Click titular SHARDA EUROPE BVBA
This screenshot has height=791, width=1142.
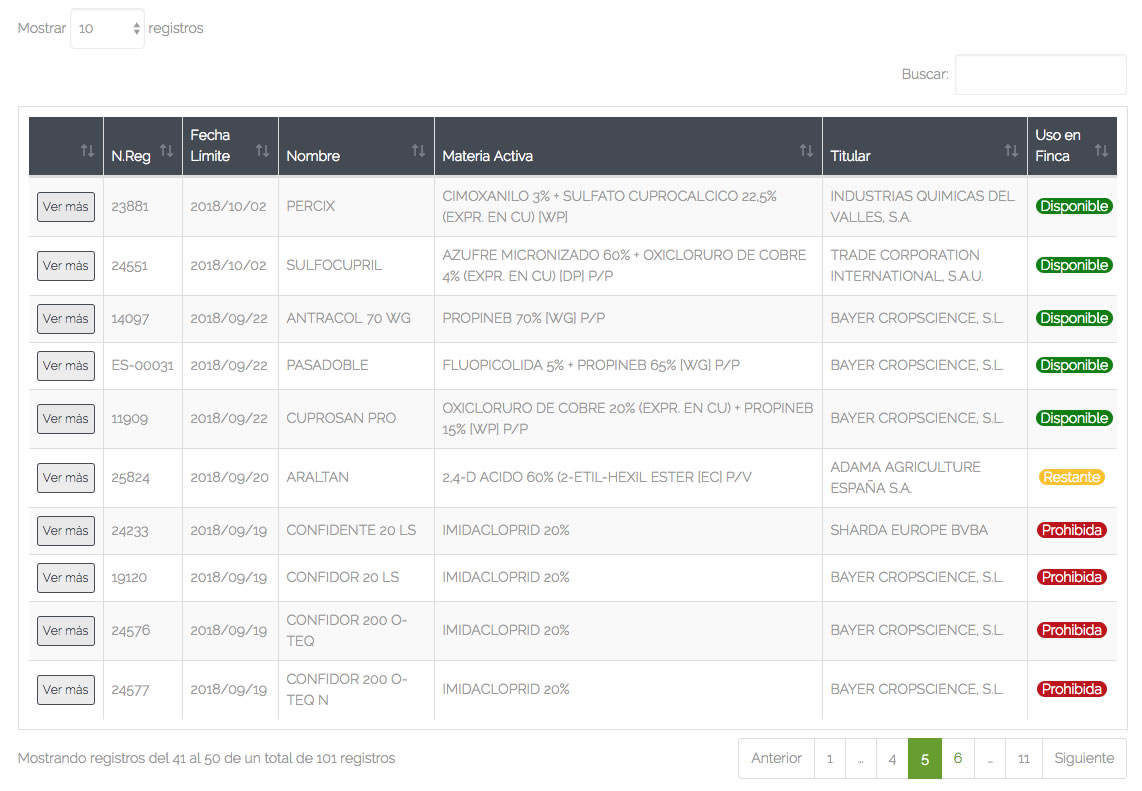[x=909, y=530]
